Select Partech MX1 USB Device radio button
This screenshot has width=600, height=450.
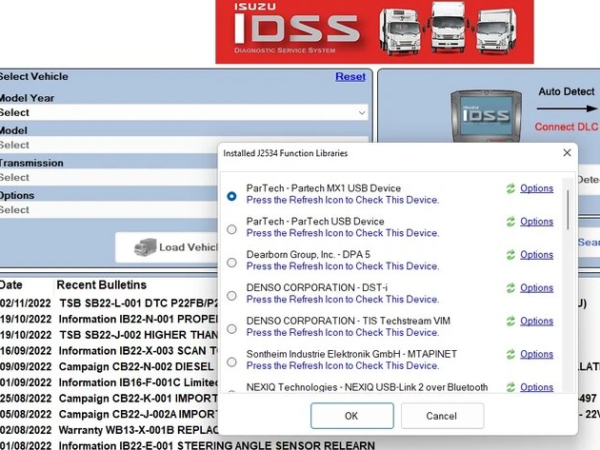[x=232, y=196]
